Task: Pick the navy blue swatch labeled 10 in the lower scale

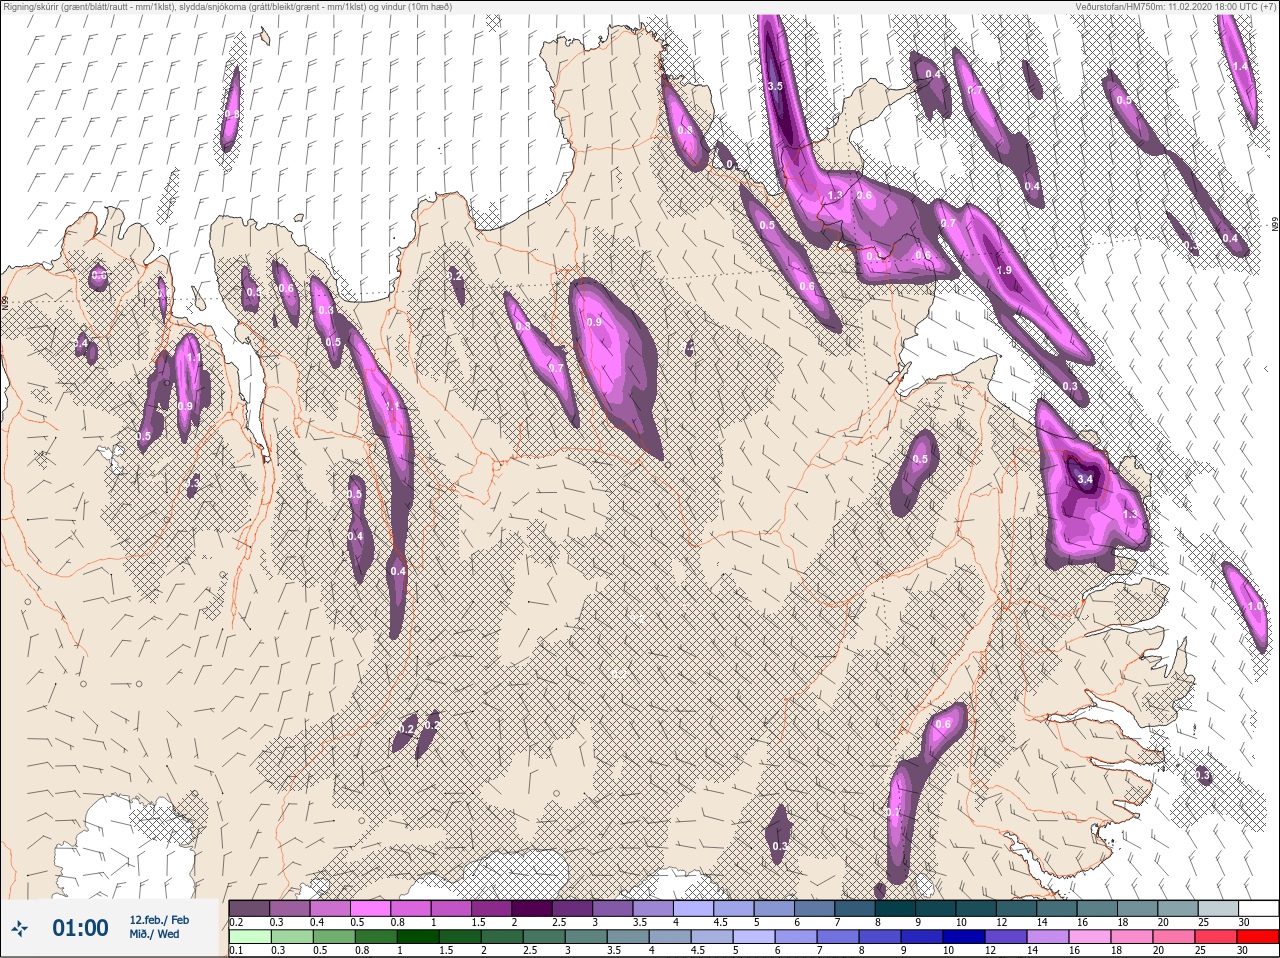Action: 962,937
